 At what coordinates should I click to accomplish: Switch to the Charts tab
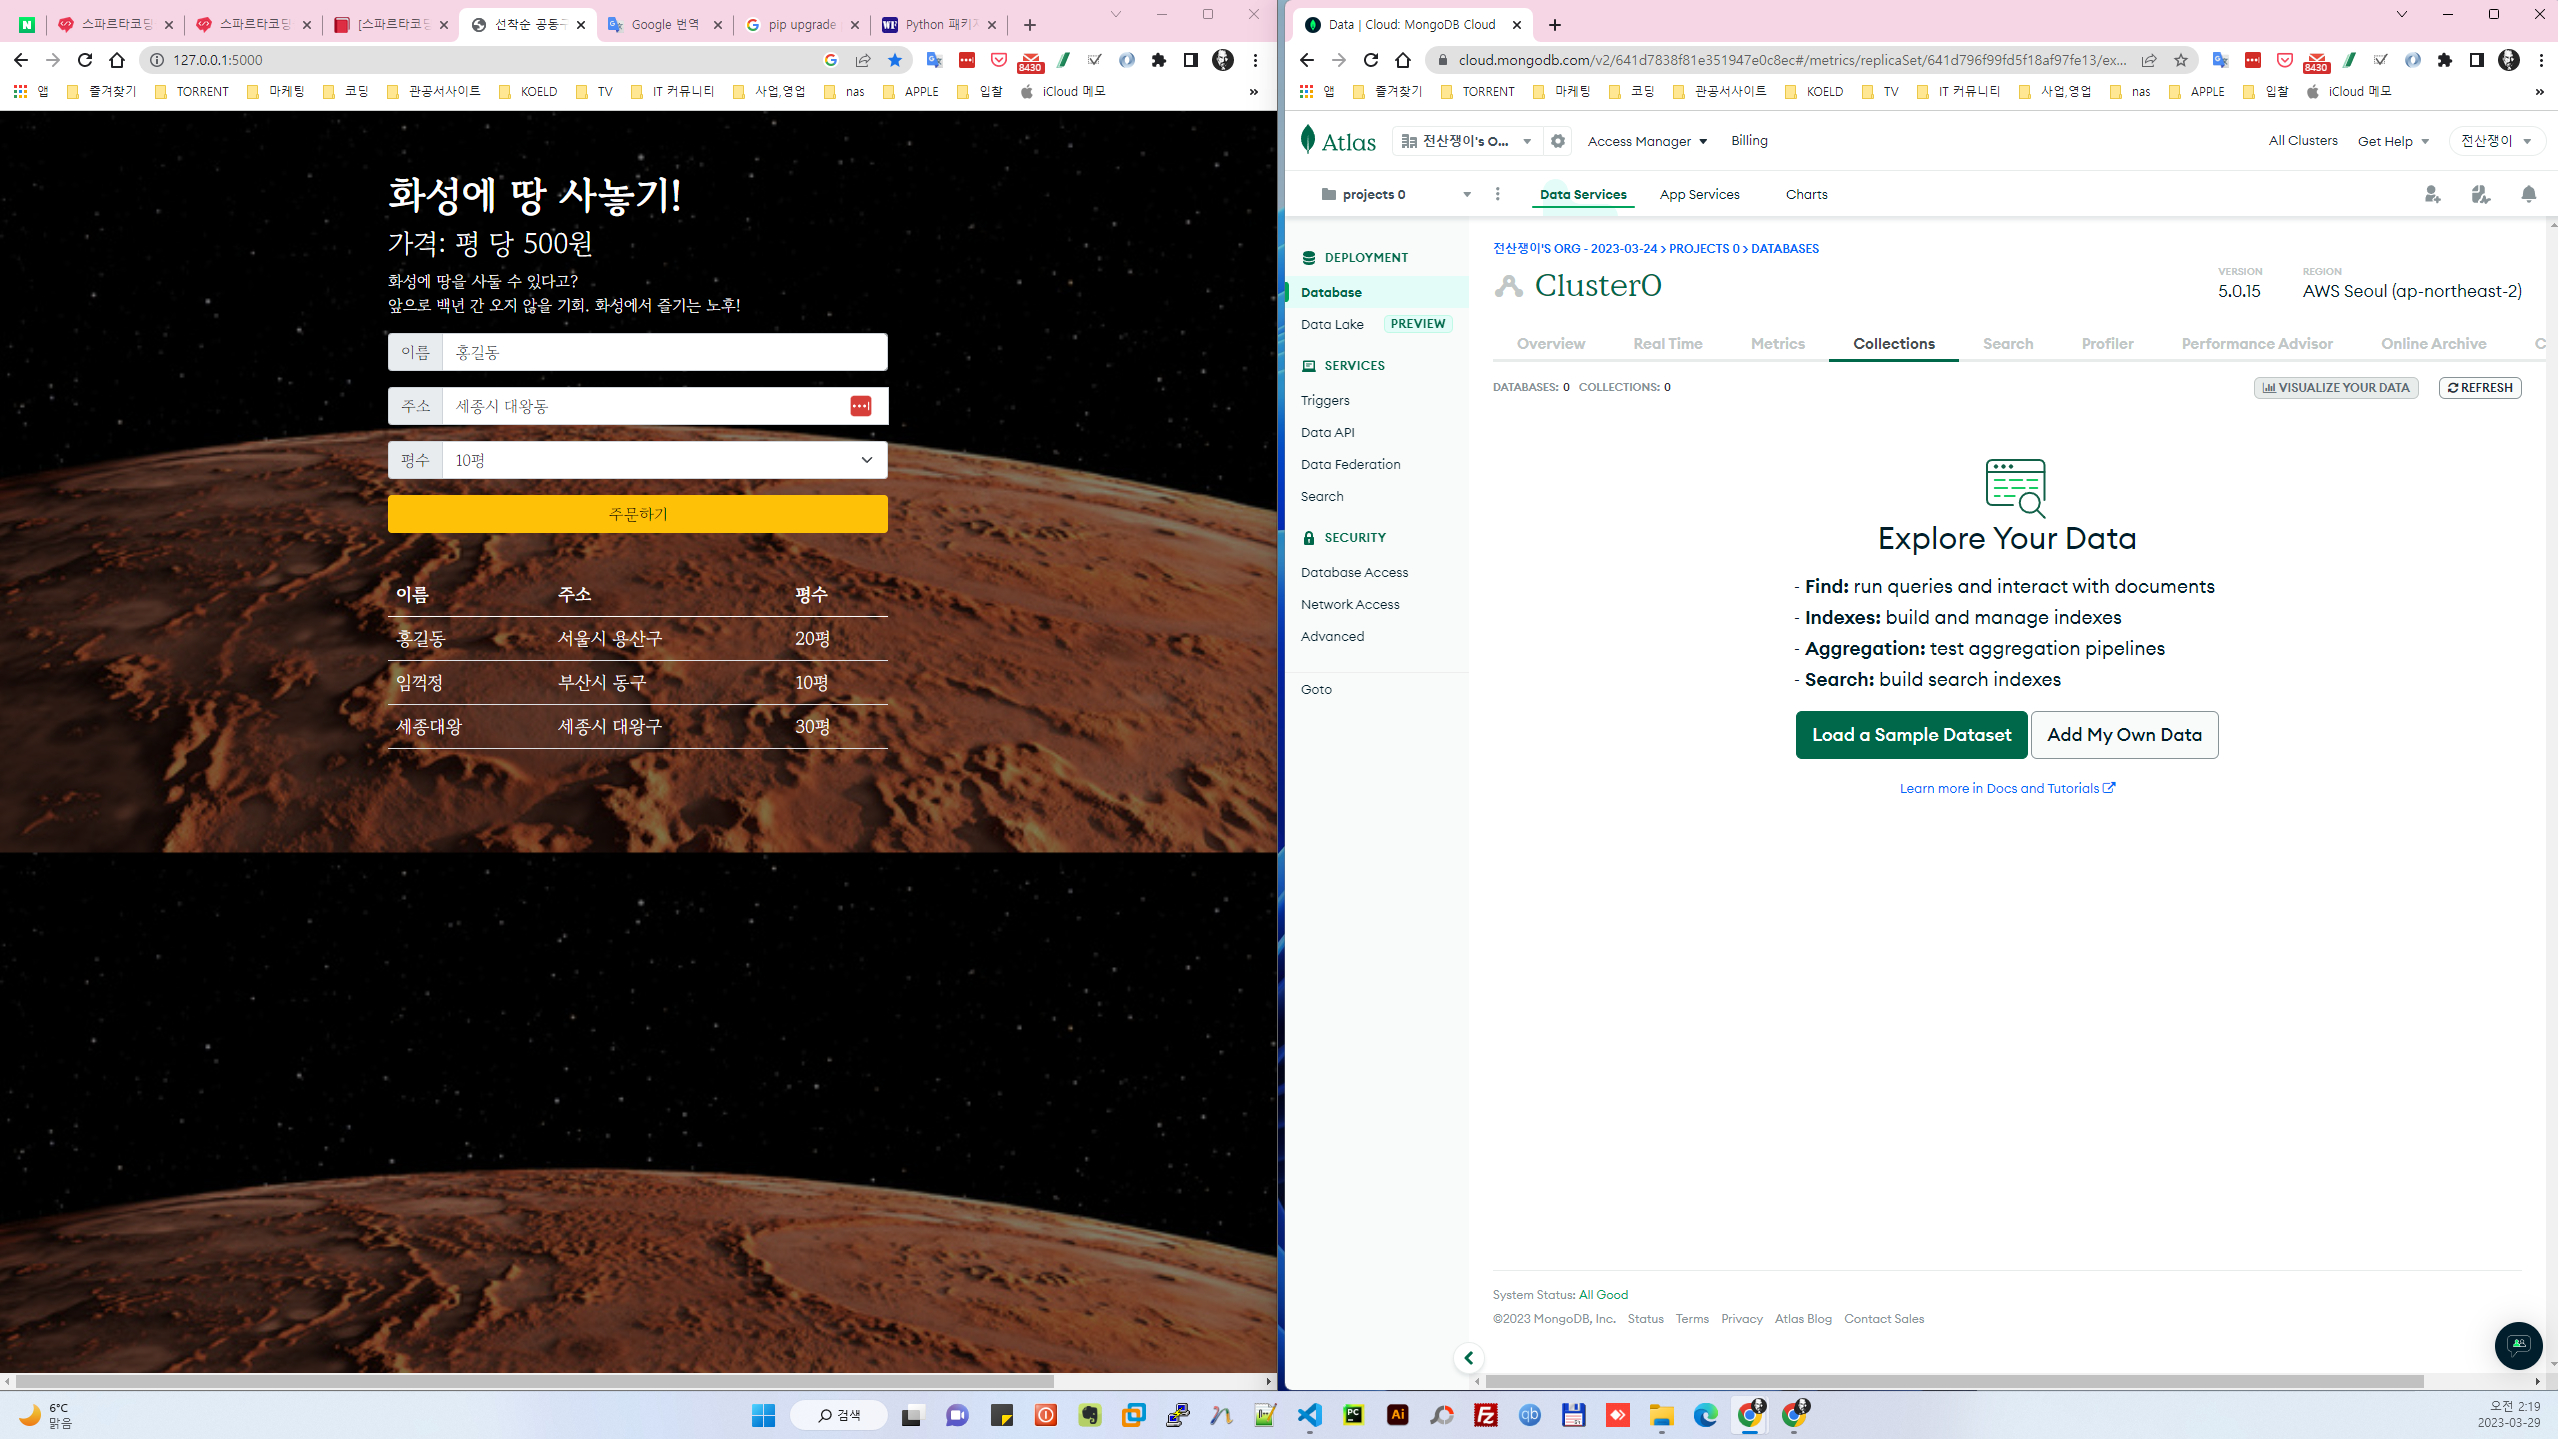click(x=1806, y=194)
